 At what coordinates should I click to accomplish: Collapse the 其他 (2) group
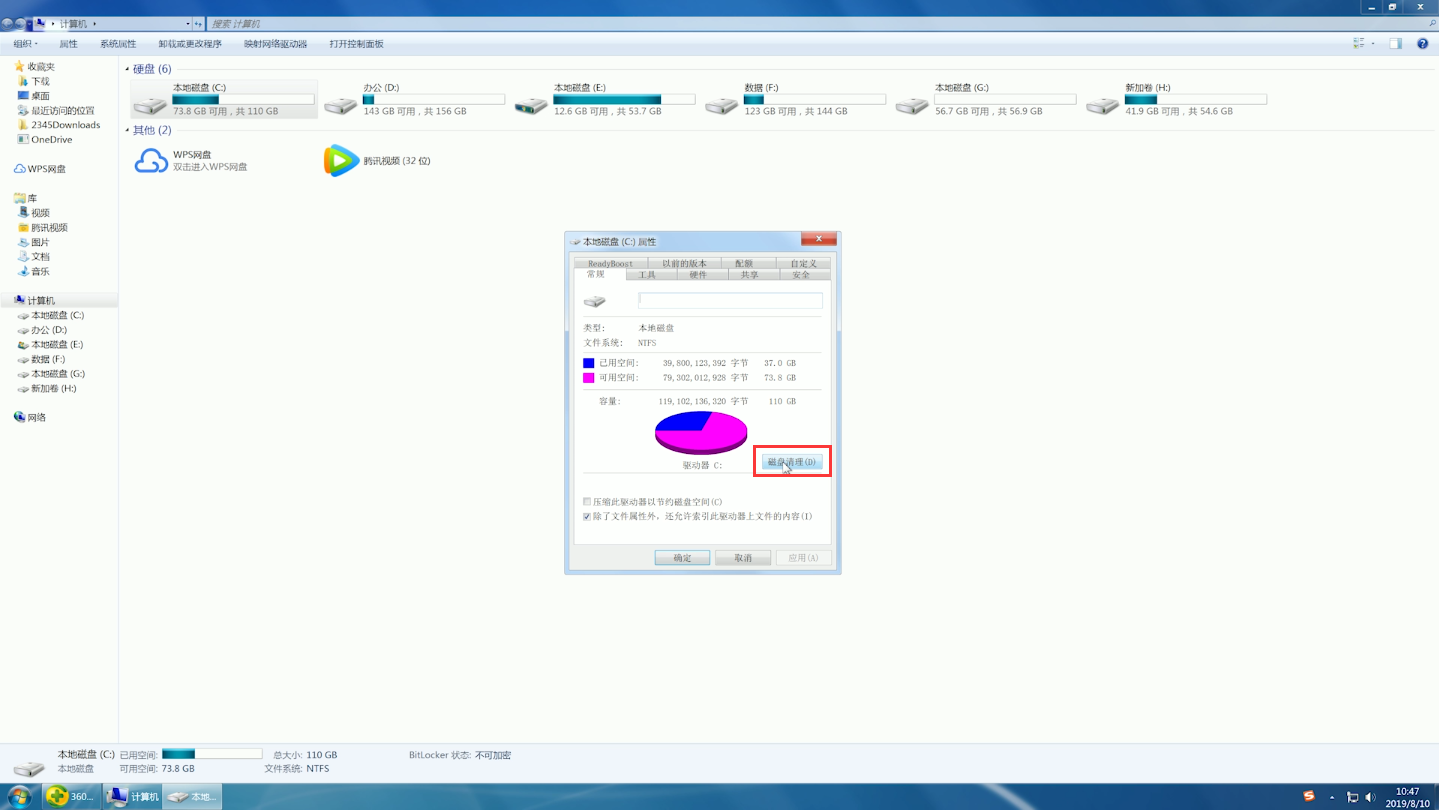(x=127, y=130)
